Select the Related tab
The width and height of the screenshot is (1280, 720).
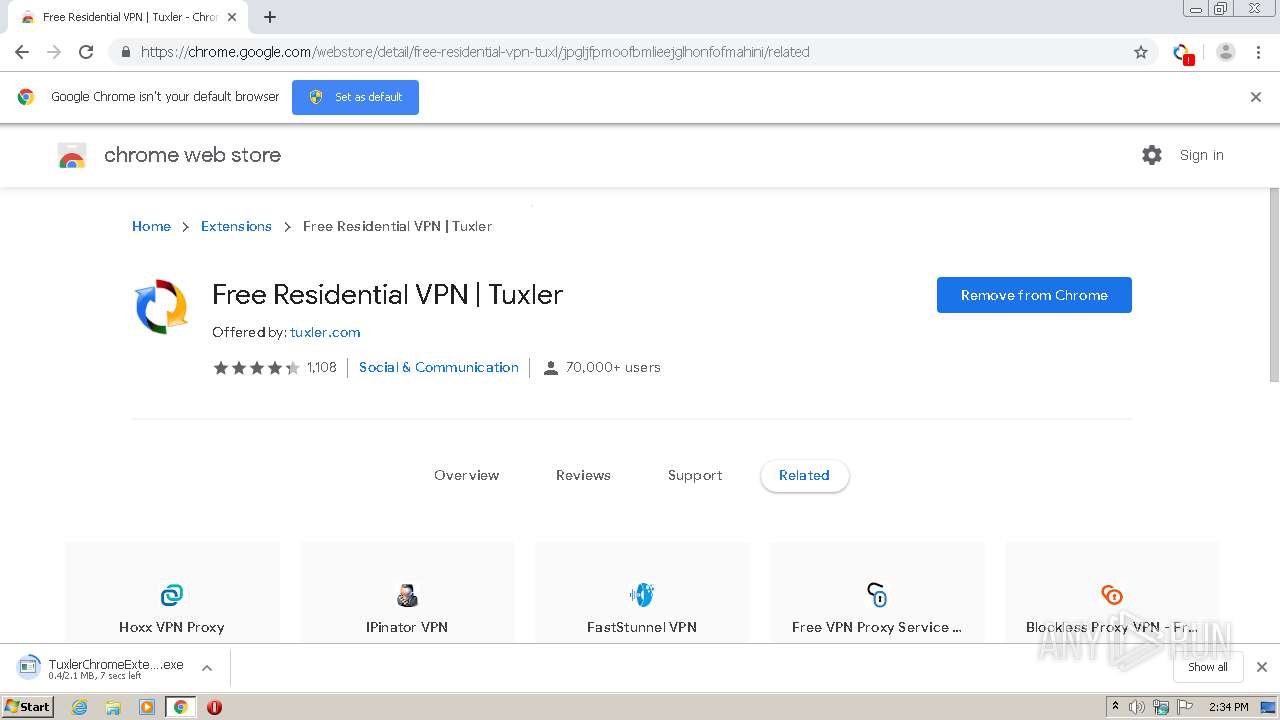pyautogui.click(x=804, y=475)
